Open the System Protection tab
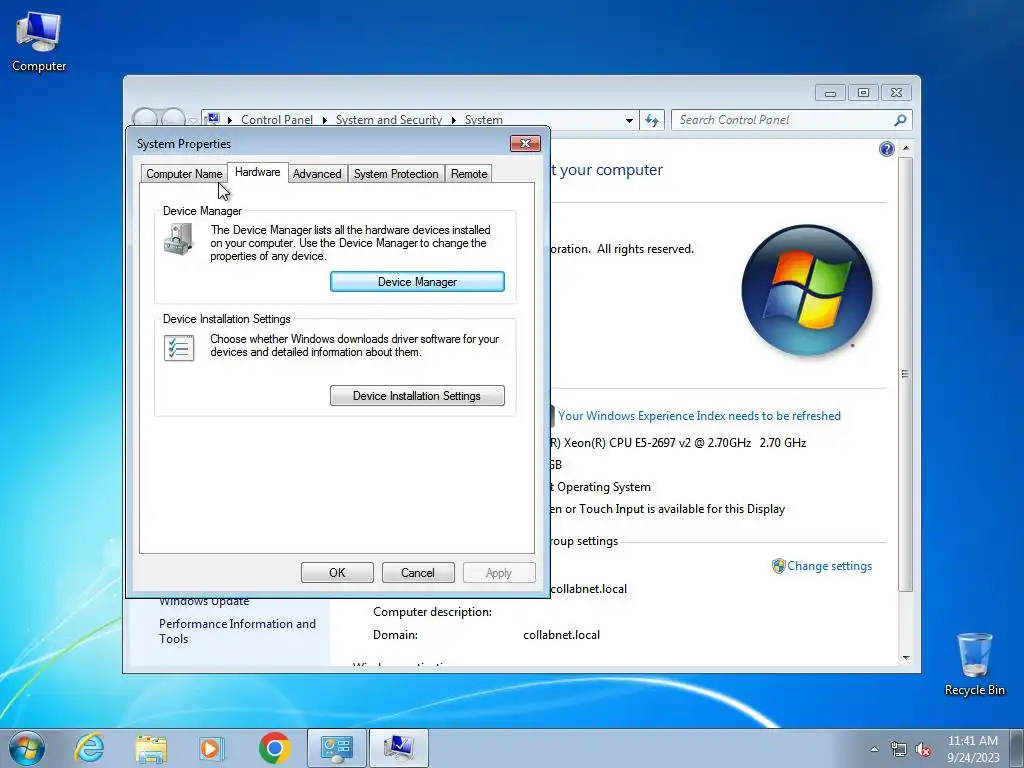1024x768 pixels. (x=396, y=174)
